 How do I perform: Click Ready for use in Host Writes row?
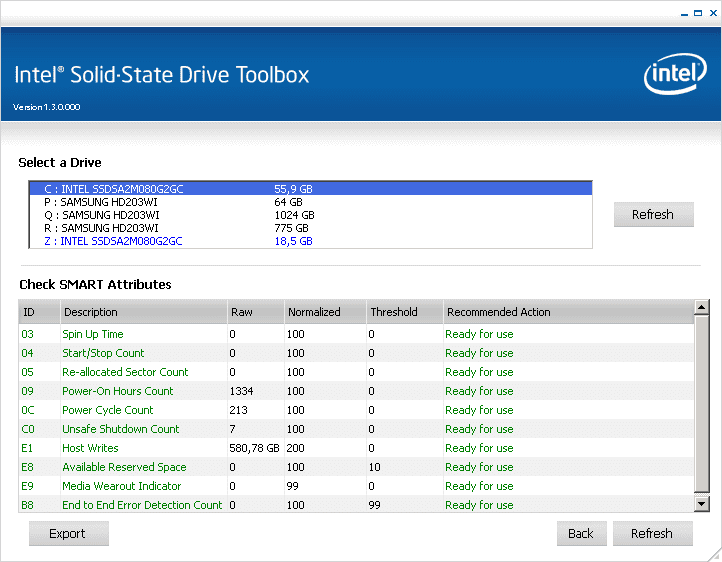479,448
